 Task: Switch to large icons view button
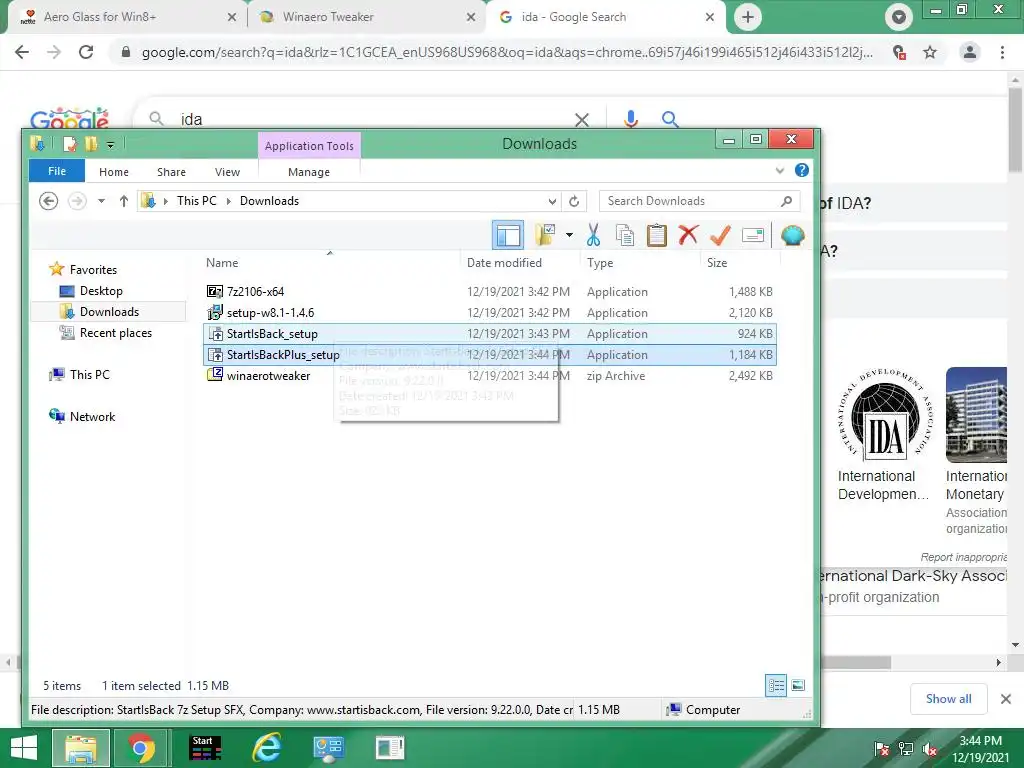click(x=797, y=685)
